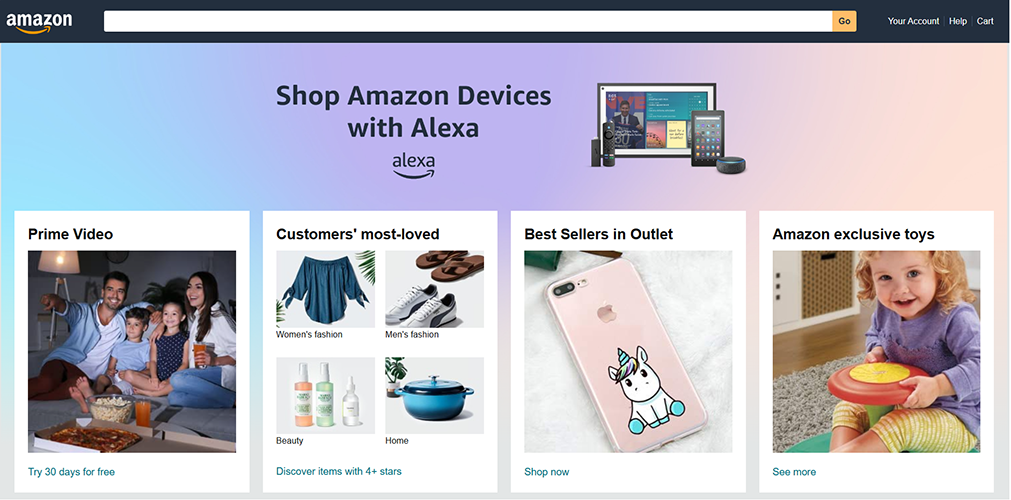Open Your Account from the header

click(913, 21)
